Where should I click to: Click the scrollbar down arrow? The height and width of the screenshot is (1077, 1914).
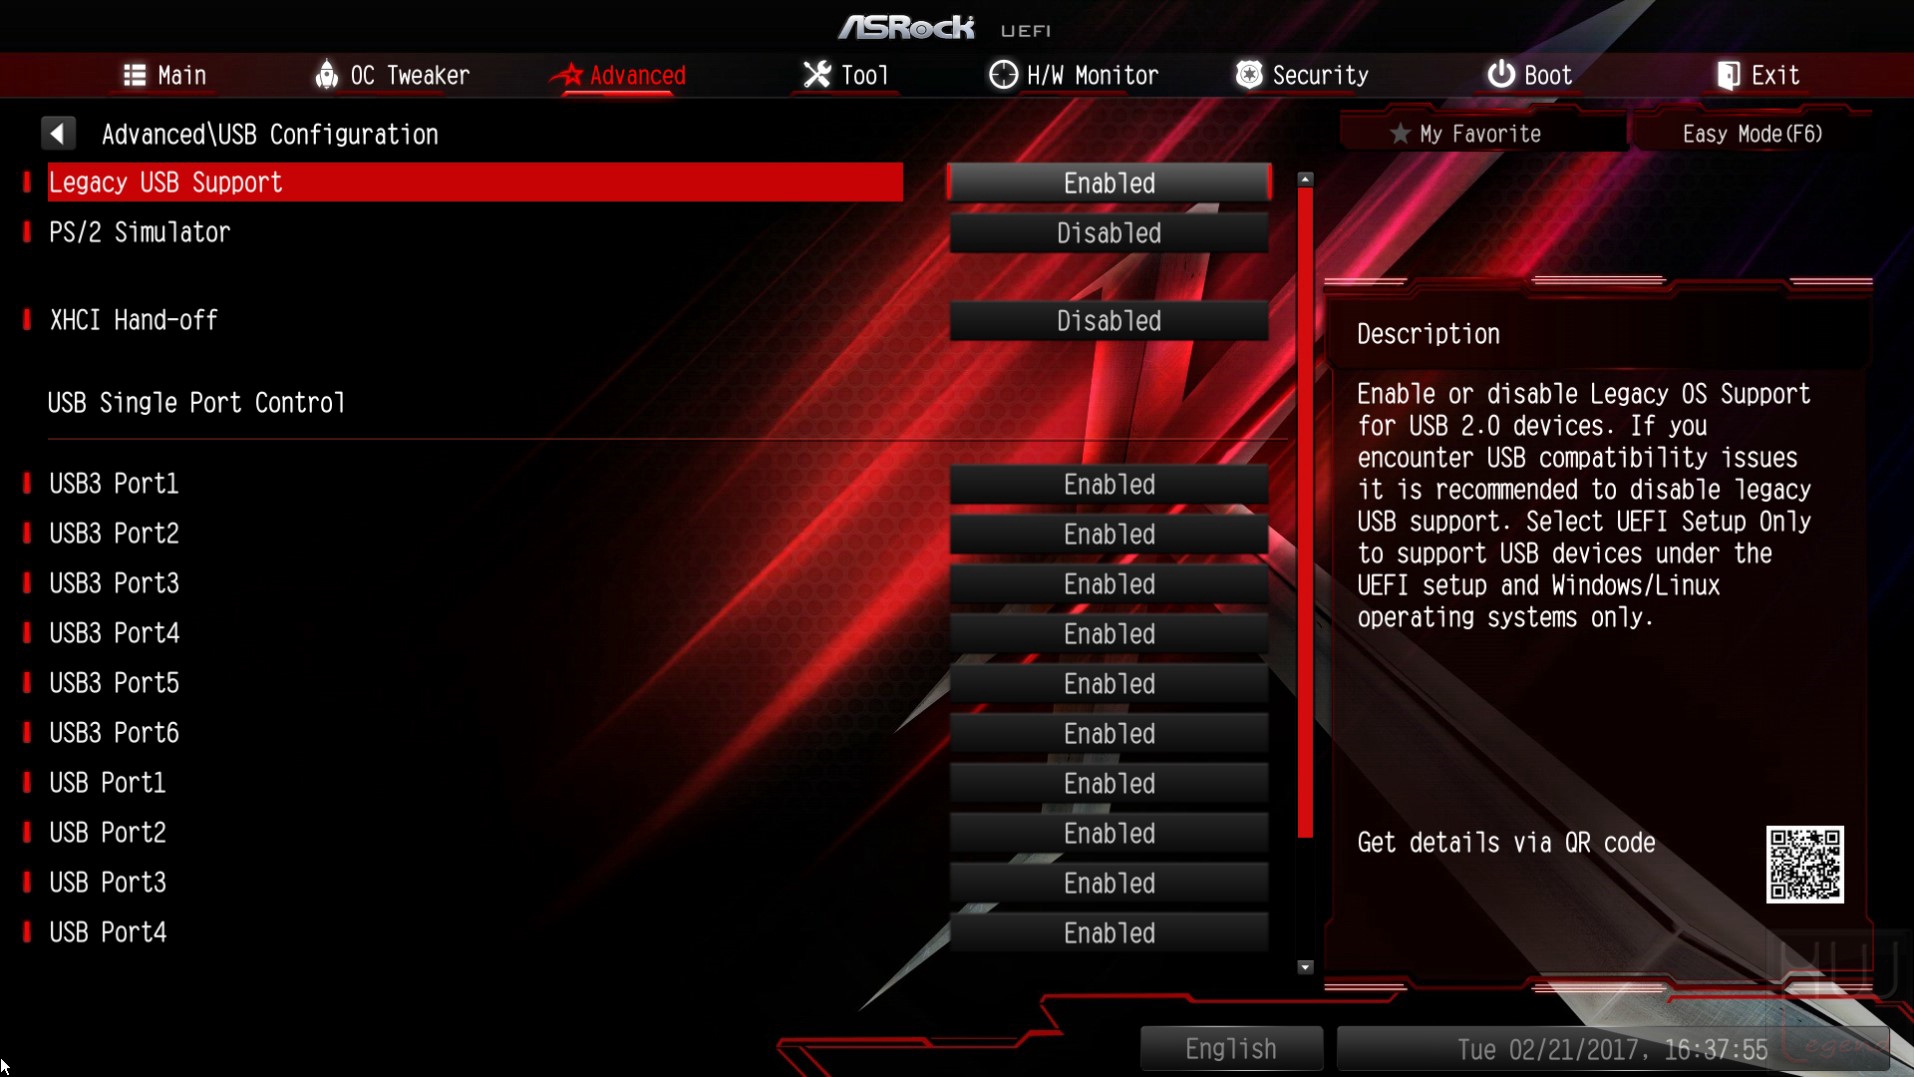pos(1305,967)
